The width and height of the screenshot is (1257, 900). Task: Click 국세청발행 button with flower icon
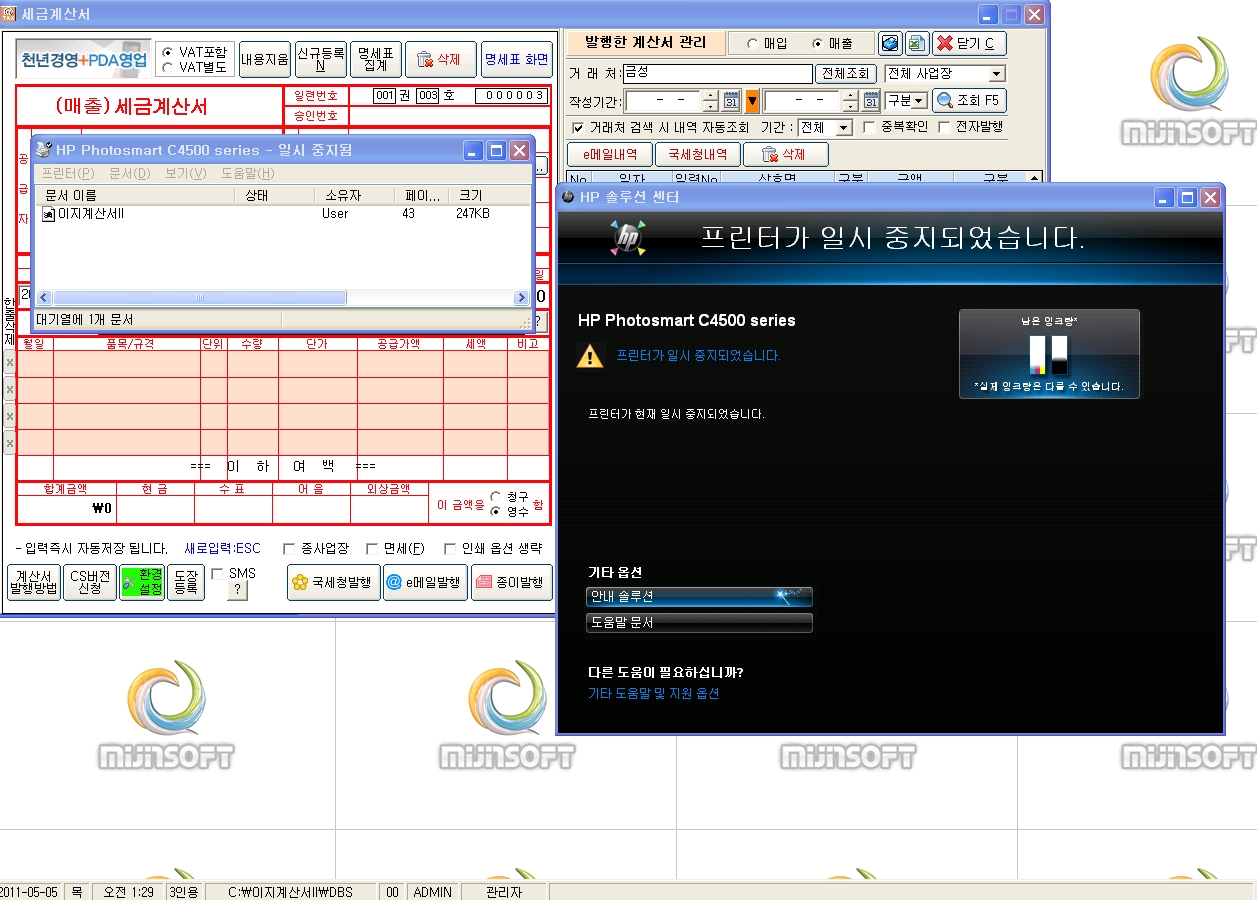(334, 582)
